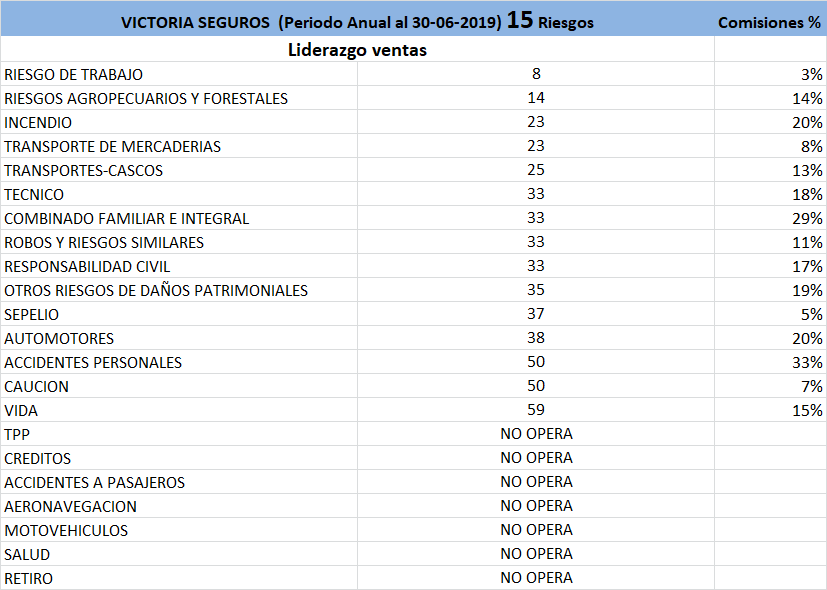Select ranking value 25 for TRANSPORTES-CASCOS
827x590 pixels.
536,170
